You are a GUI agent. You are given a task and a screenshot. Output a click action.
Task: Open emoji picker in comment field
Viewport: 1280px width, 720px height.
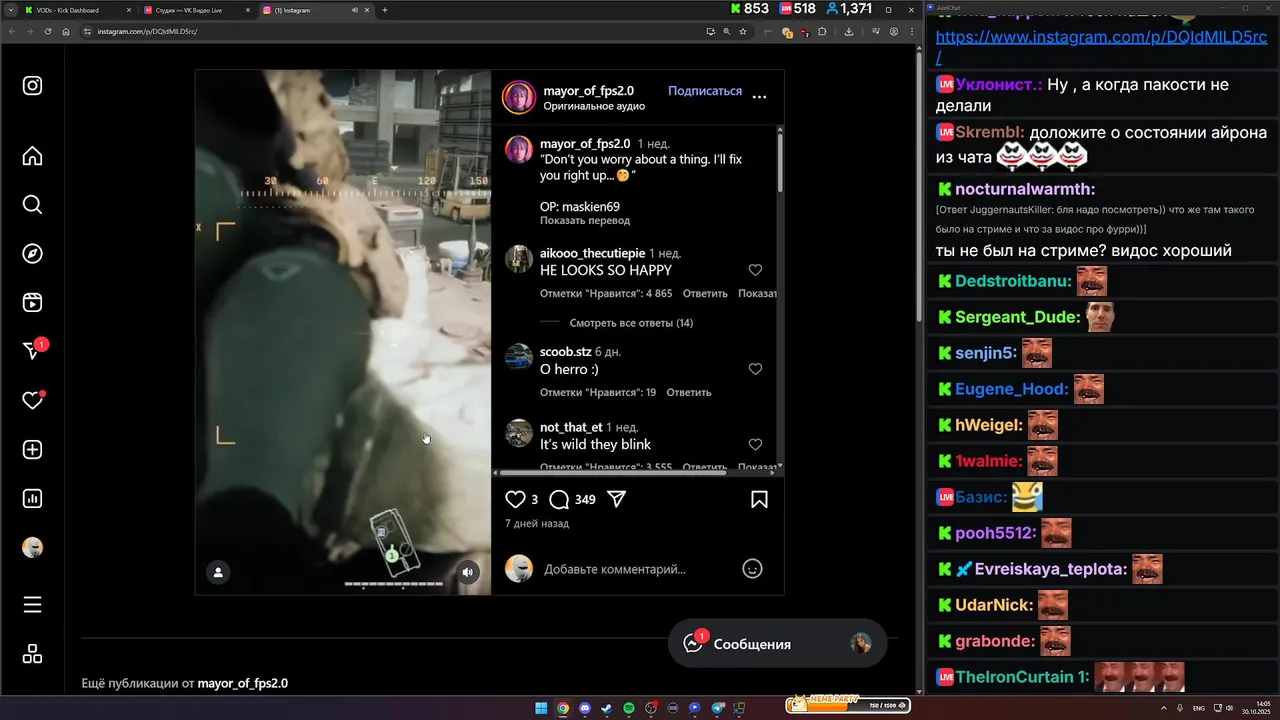tap(752, 568)
